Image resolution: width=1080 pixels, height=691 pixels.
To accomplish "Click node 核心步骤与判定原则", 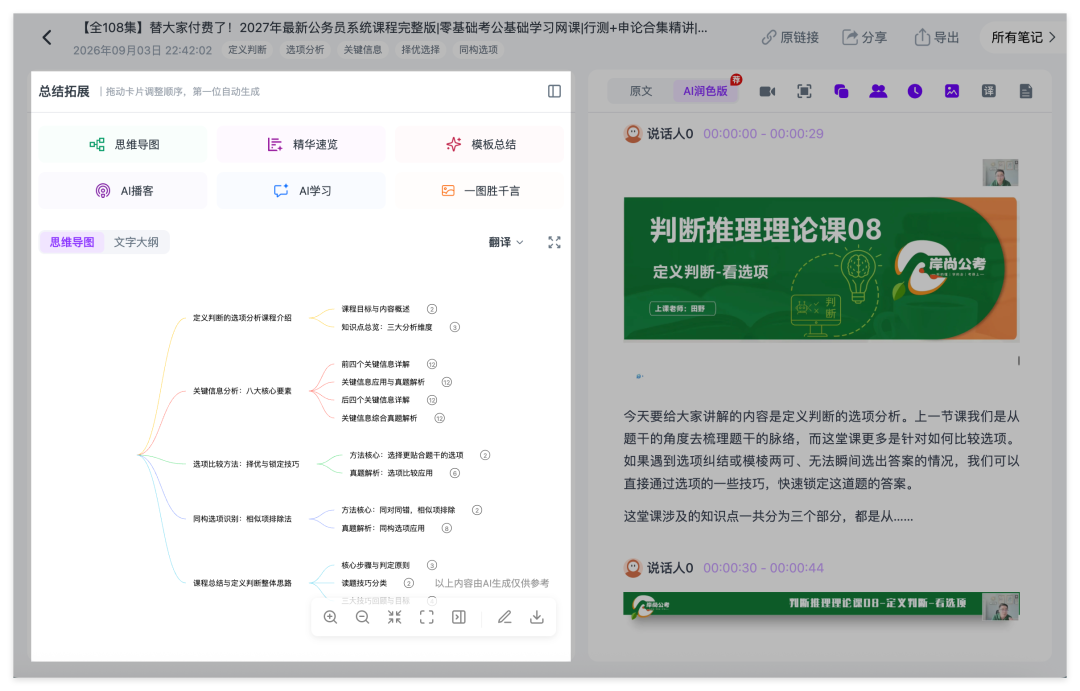I will [x=375, y=566].
